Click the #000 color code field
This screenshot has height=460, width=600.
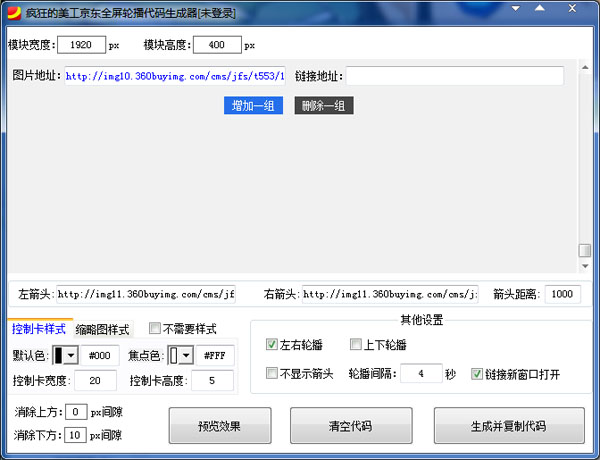coord(100,356)
